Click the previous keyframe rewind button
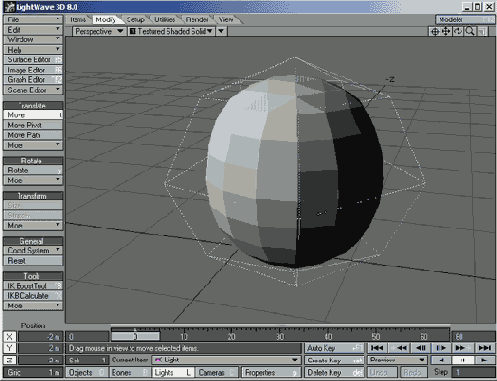Image resolution: width=497 pixels, height=381 pixels. tap(399, 348)
